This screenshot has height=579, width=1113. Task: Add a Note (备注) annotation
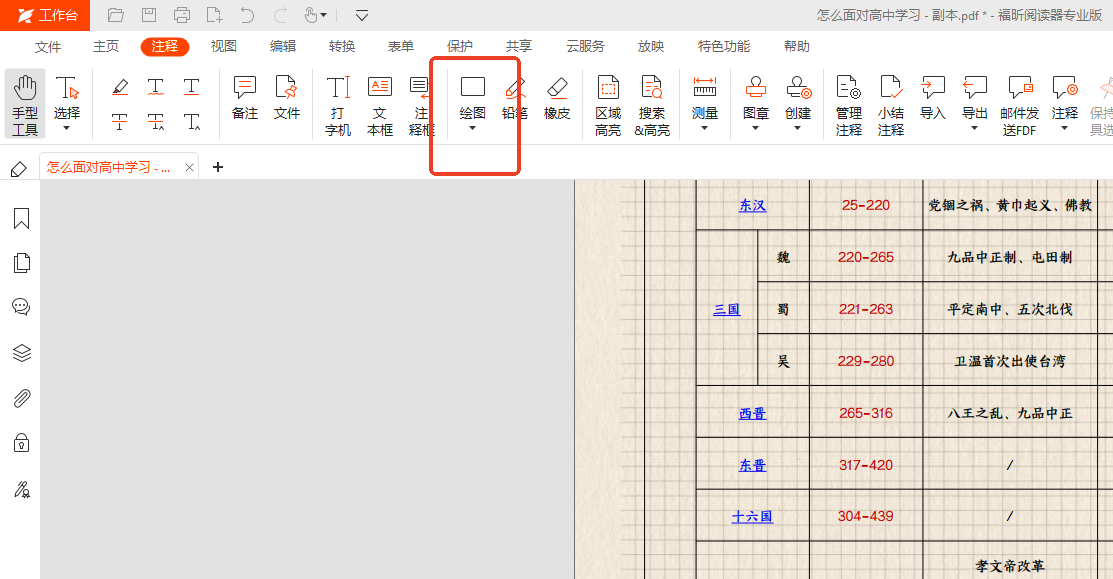tap(245, 98)
